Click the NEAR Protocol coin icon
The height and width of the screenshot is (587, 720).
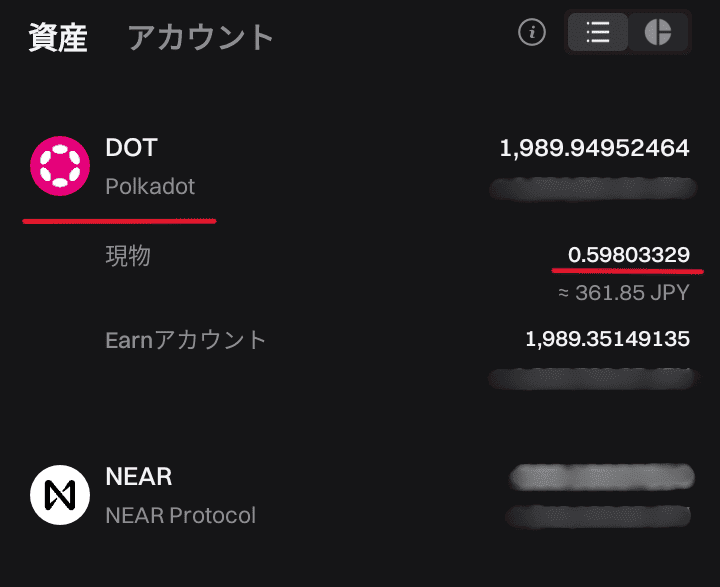[60, 495]
